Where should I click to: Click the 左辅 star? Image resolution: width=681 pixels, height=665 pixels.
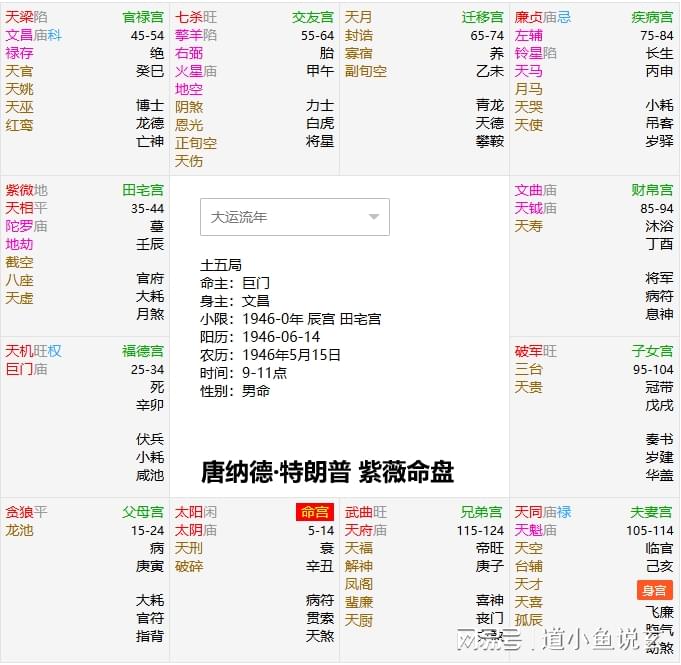click(529, 35)
